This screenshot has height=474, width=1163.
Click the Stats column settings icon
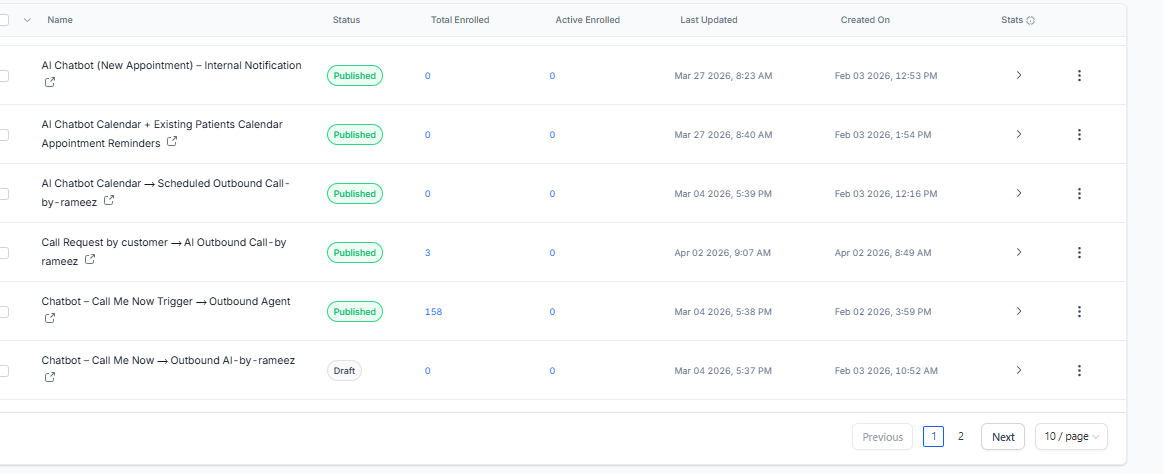tap(1030, 21)
